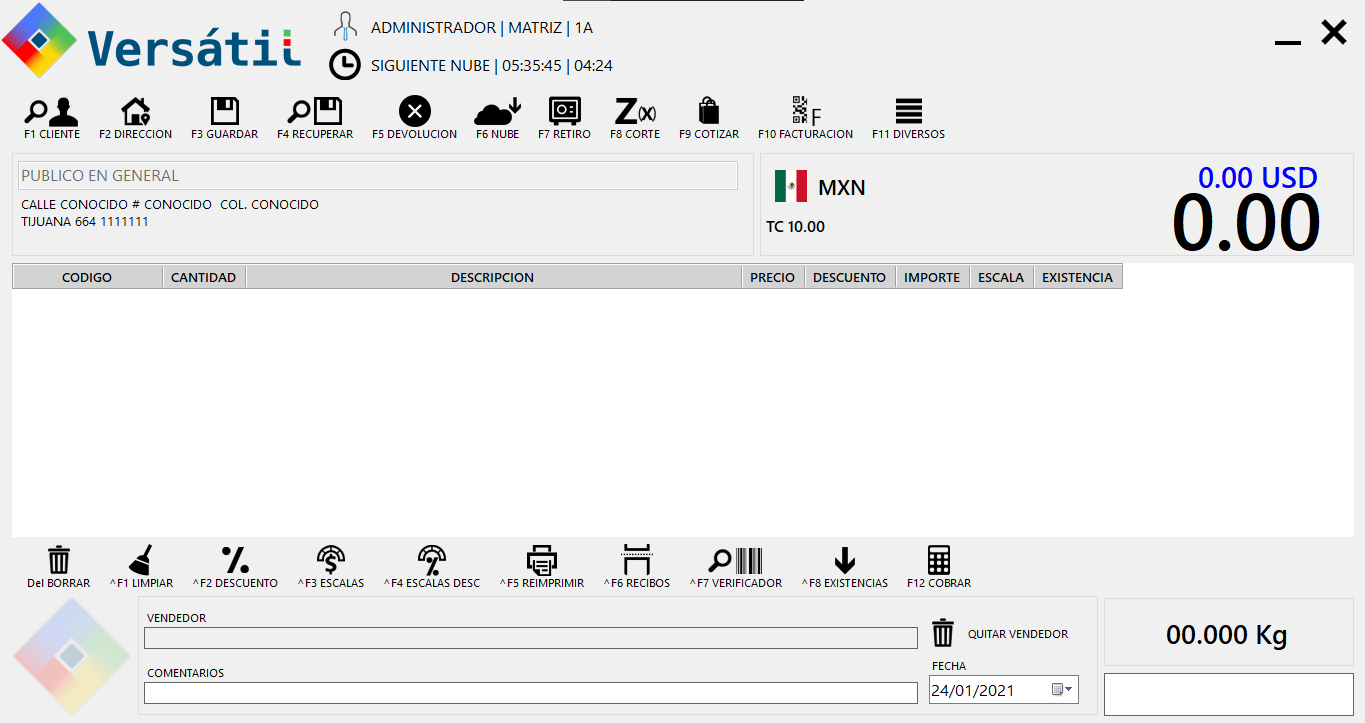Save the sale with F3 Guardar
The width and height of the screenshot is (1365, 723).
click(x=224, y=112)
